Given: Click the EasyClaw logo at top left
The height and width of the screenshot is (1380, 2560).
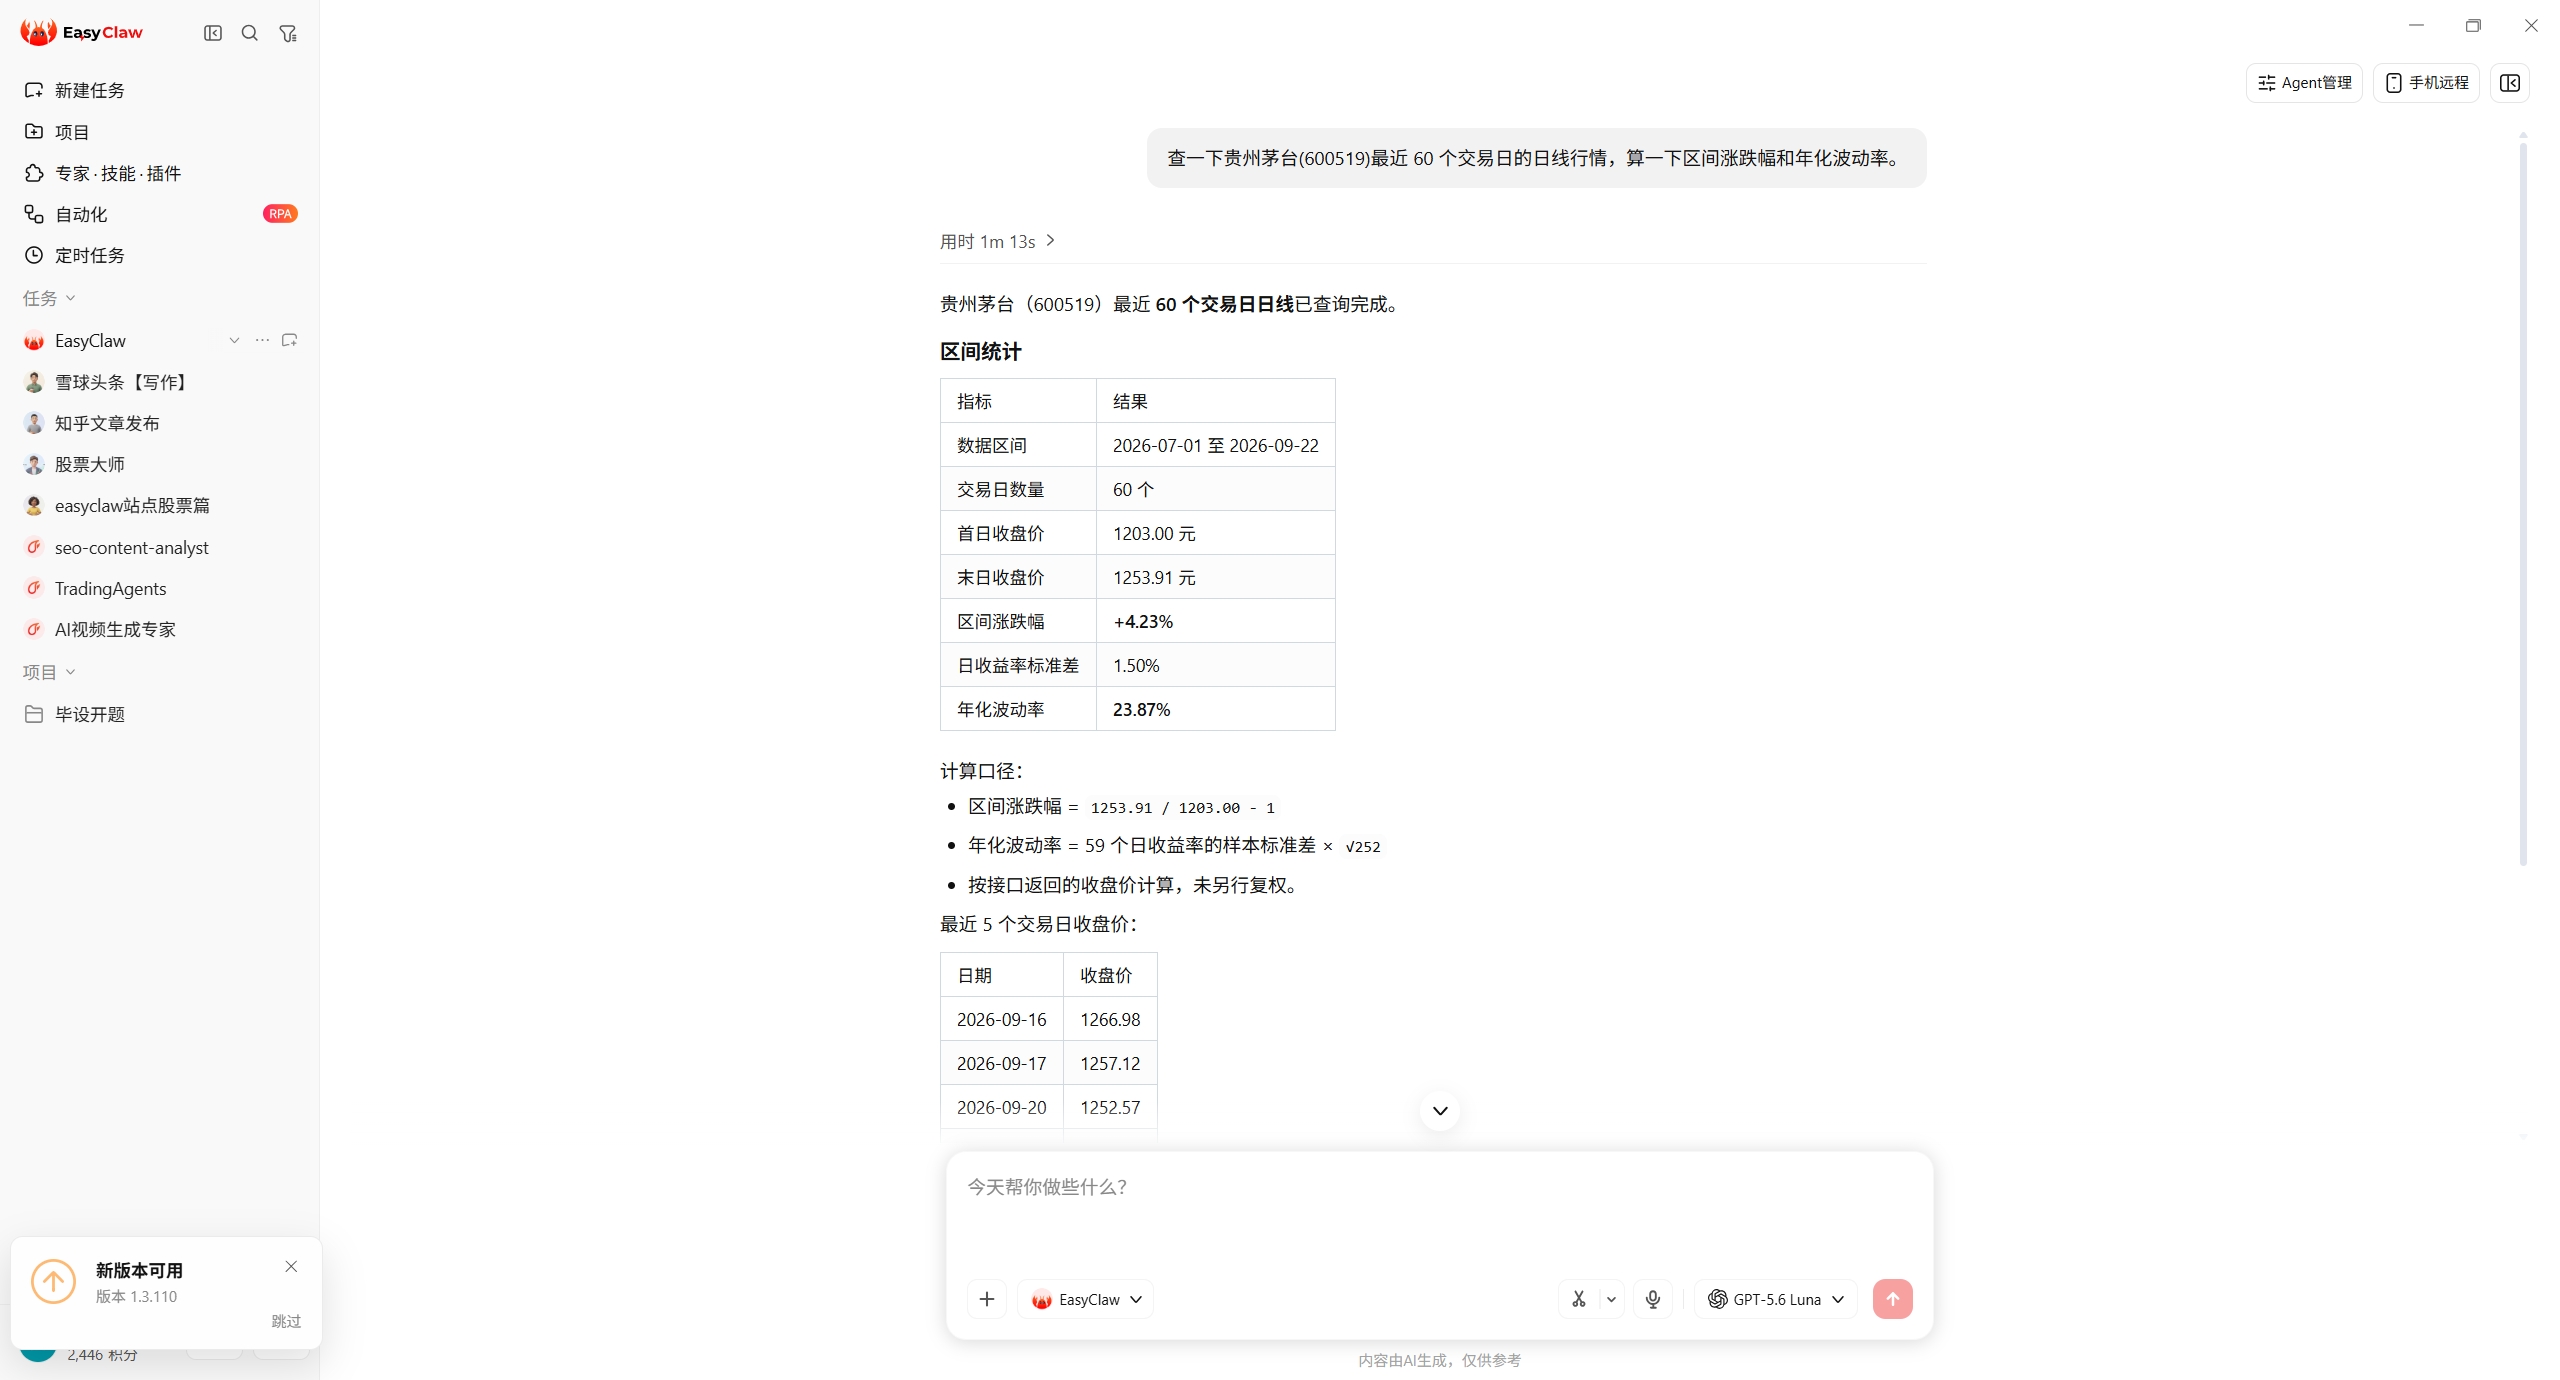Looking at the screenshot, I should 82,33.
